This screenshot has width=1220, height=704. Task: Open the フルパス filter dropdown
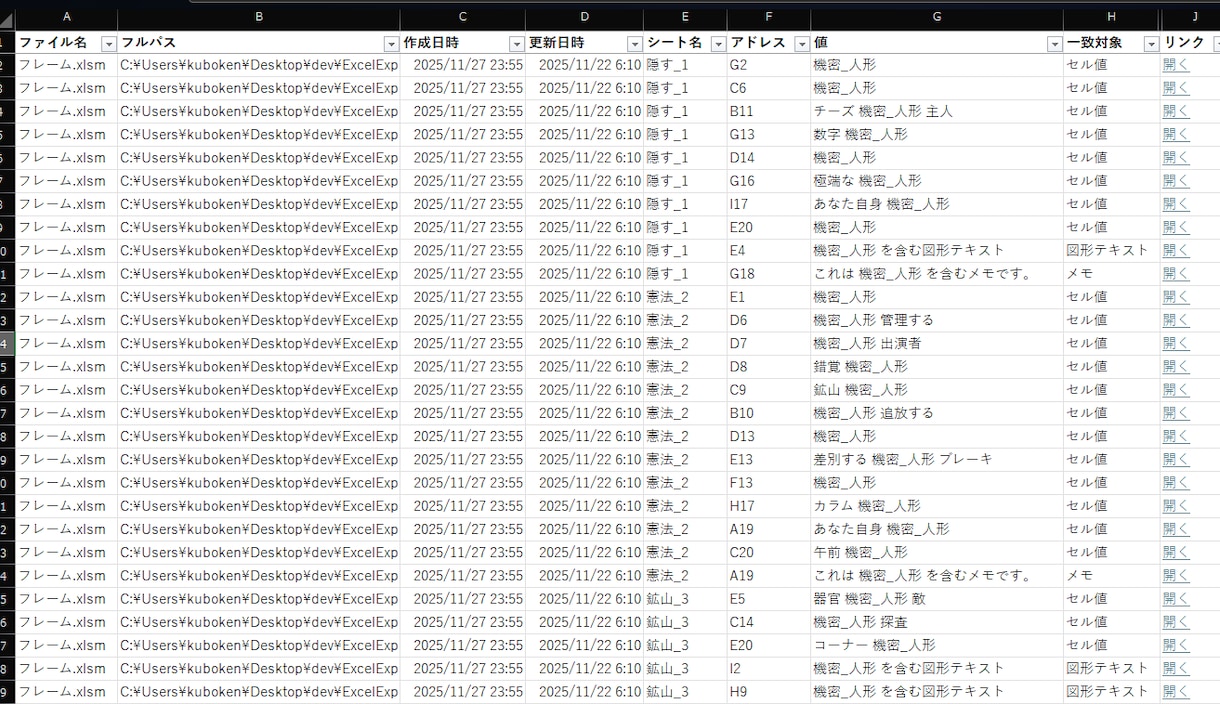coord(392,44)
